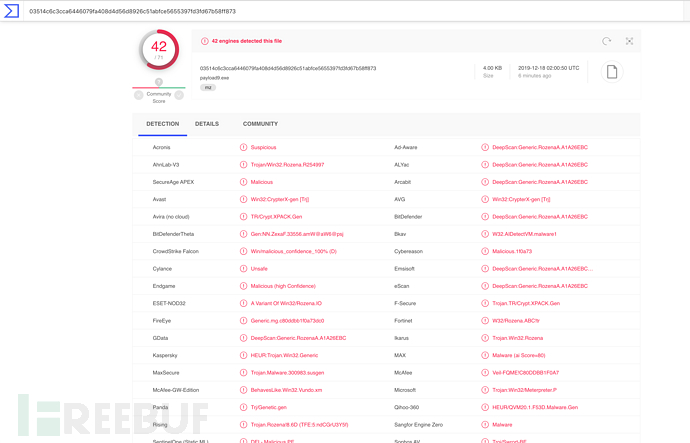Click 'W32/Rozena.ABC!tr' Fortinet result
The width and height of the screenshot is (690, 443).
[516, 321]
